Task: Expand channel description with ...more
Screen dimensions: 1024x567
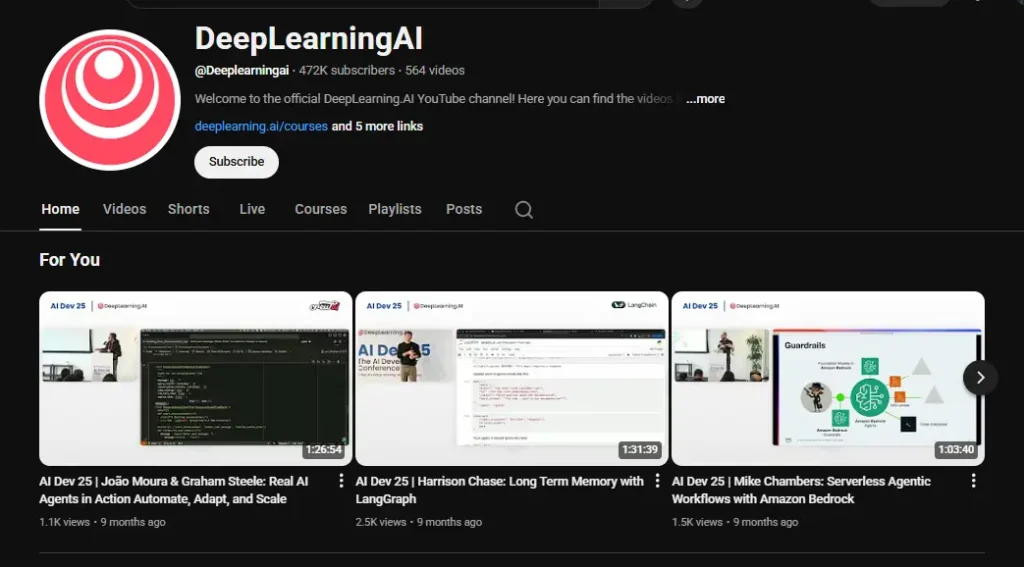Action: point(705,99)
